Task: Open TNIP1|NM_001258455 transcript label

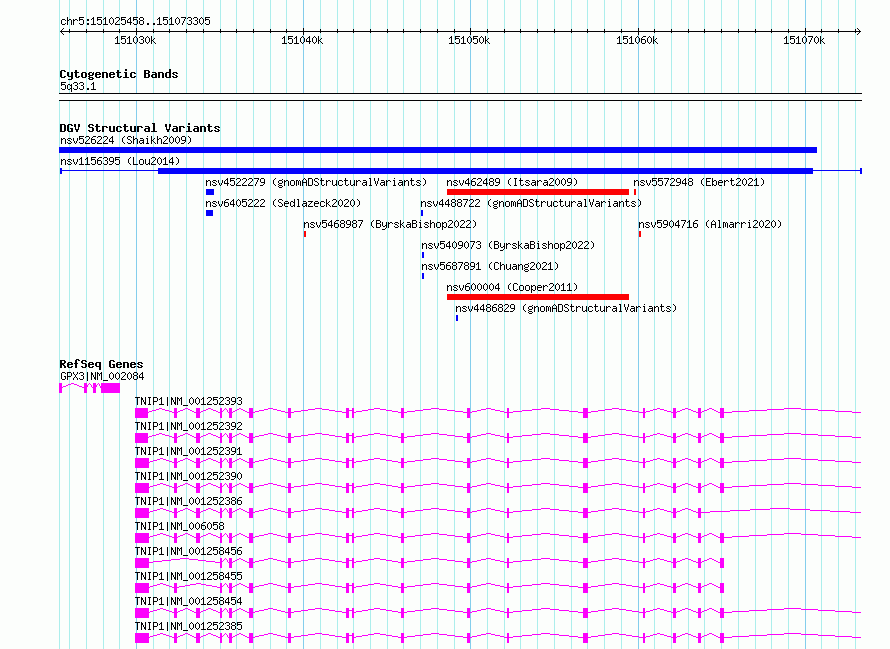Action: coord(188,576)
